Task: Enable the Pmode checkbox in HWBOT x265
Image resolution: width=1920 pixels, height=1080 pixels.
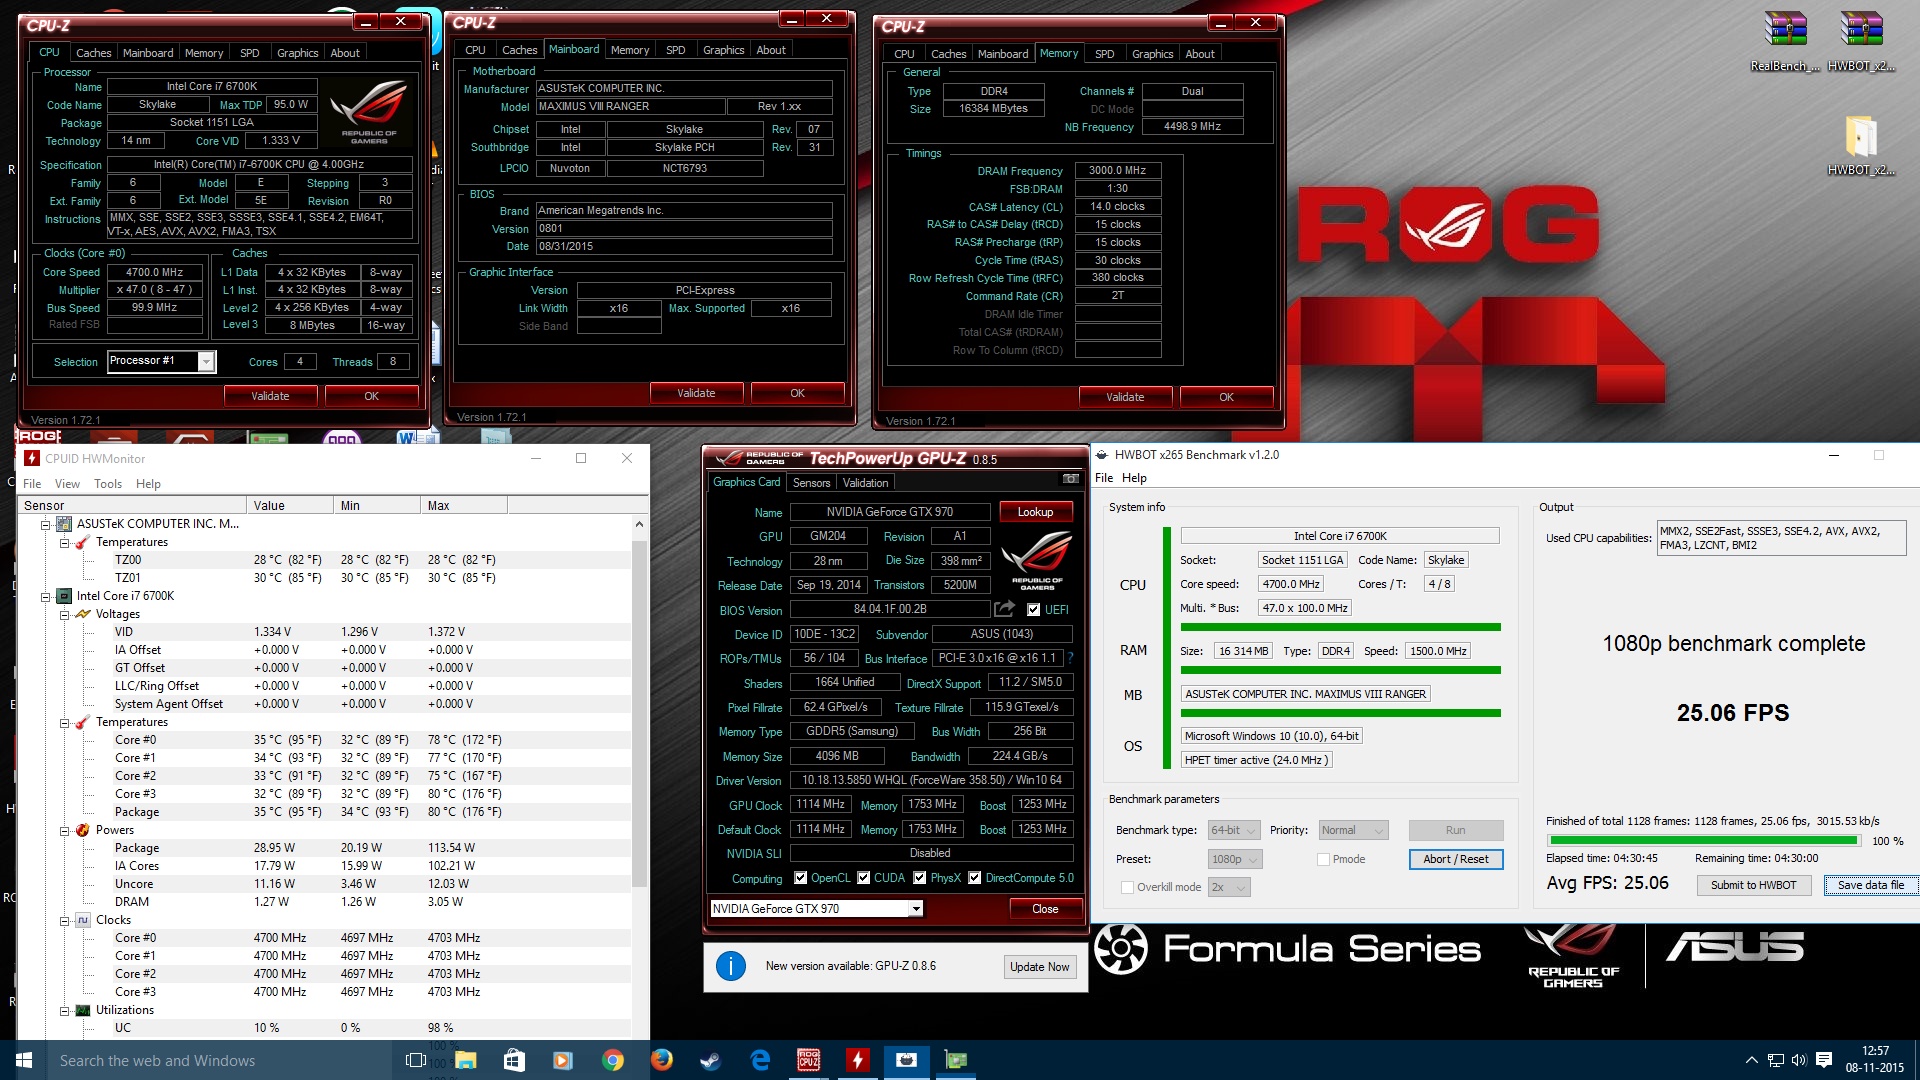Action: pos(1323,859)
